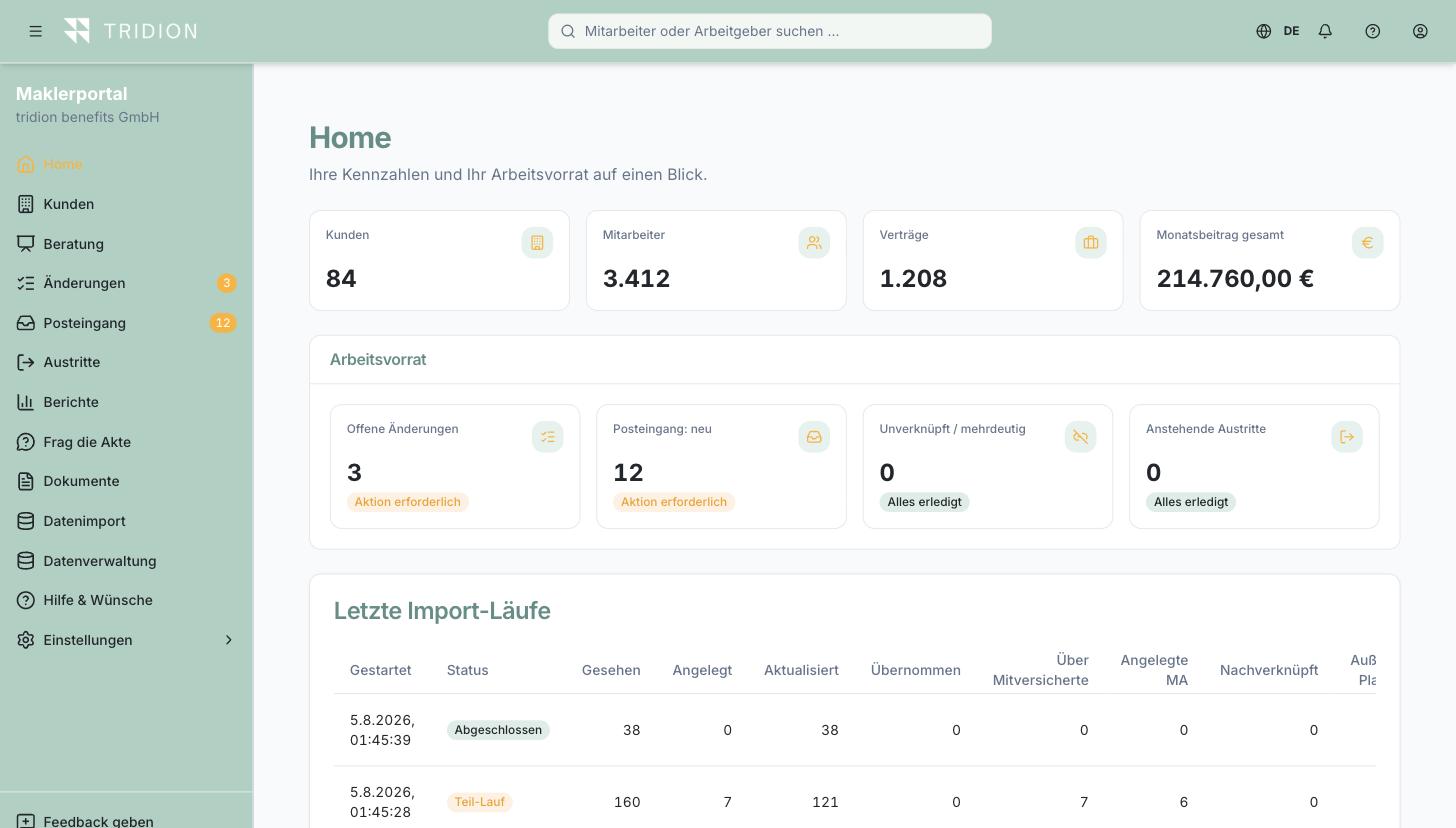
Task: Click the Offene Änderungen checklist icon
Action: click(x=548, y=437)
